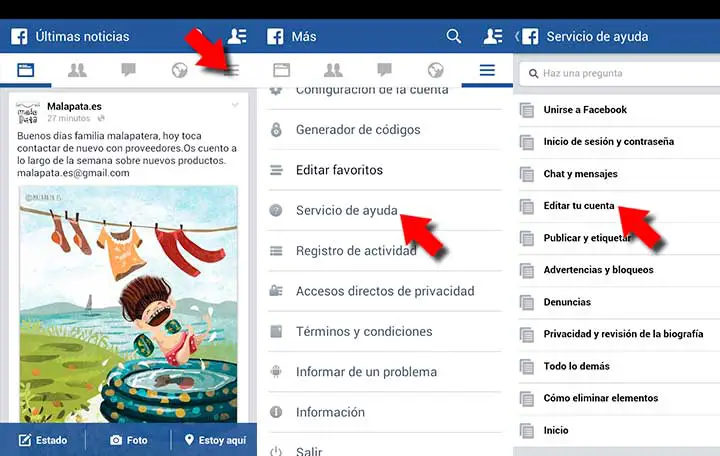The image size is (720, 456).
Task: Select news feed tab in Últimas noticias panel
Action: [x=26, y=70]
